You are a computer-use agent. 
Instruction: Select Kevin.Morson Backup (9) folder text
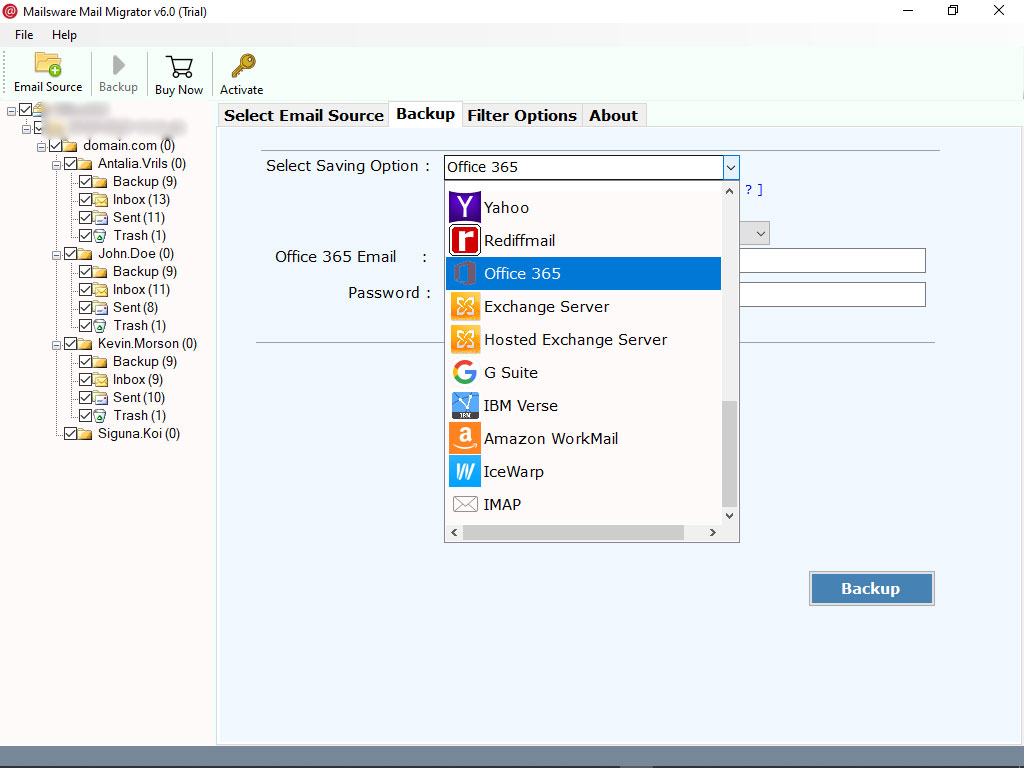pyautogui.click(x=145, y=361)
